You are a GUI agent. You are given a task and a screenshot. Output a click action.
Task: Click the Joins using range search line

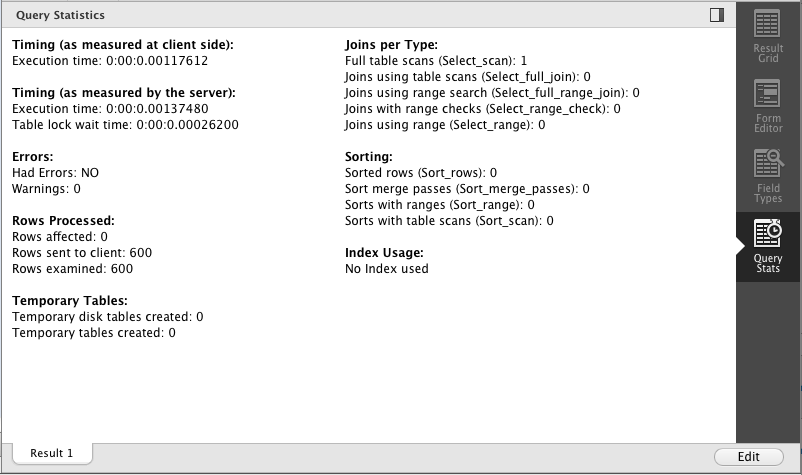[492, 93]
